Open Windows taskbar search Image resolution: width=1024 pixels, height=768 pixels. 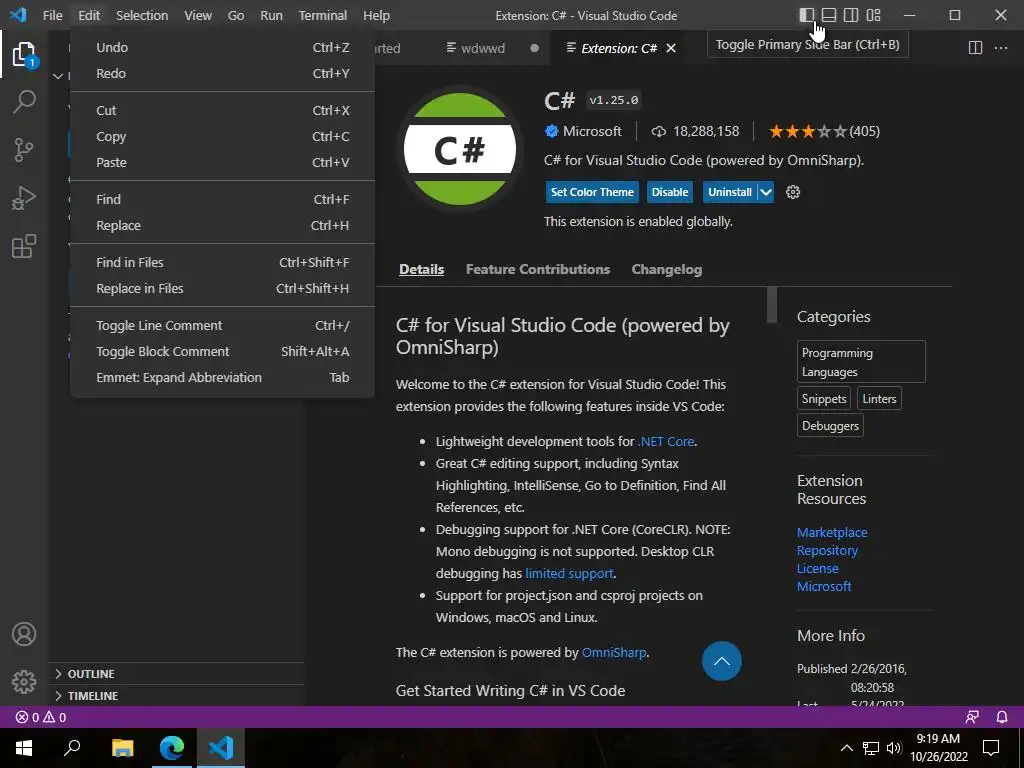[x=72, y=748]
